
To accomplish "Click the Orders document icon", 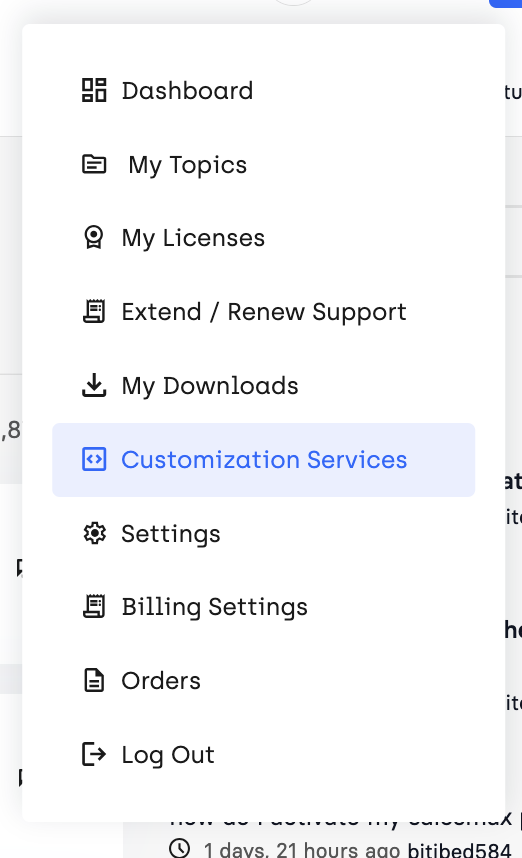I will coord(94,681).
